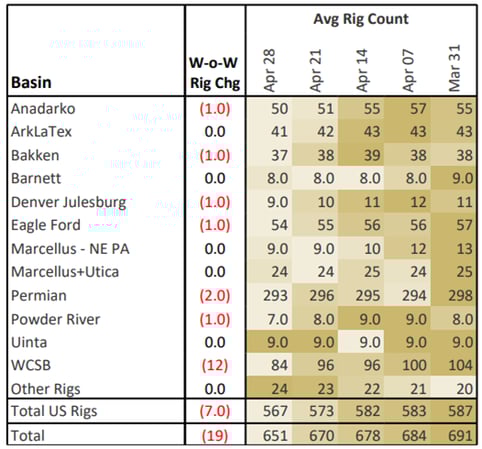Select Denver Julesburg Apr 07 value 12
This screenshot has height=449, width=482.
pos(418,202)
